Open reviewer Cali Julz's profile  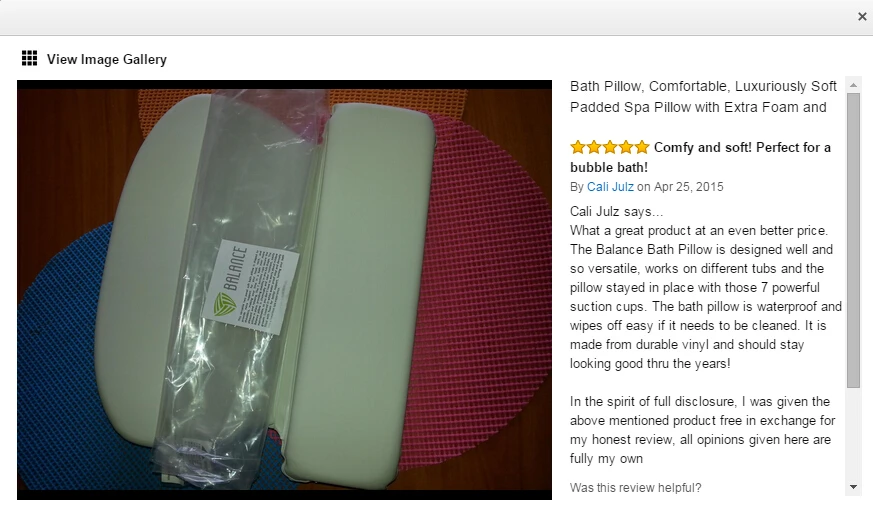point(610,187)
